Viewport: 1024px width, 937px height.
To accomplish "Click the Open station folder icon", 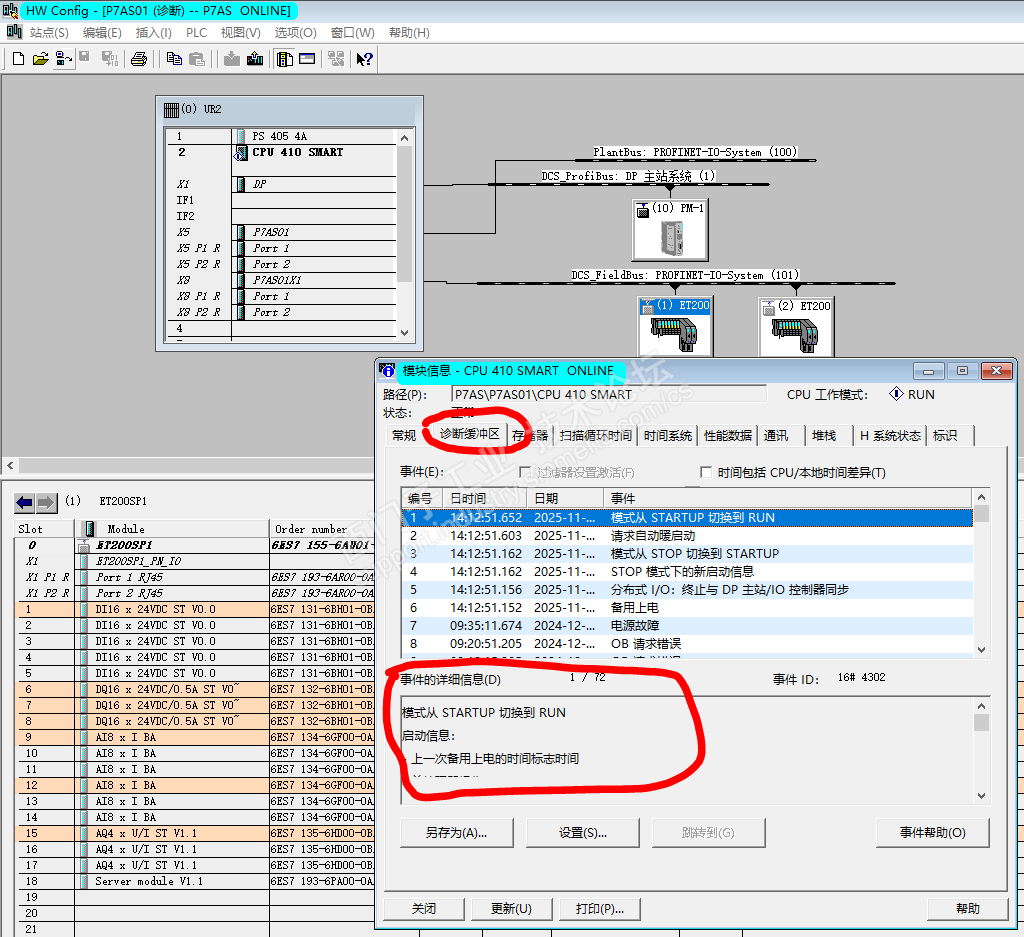I will pyautogui.click(x=40, y=59).
